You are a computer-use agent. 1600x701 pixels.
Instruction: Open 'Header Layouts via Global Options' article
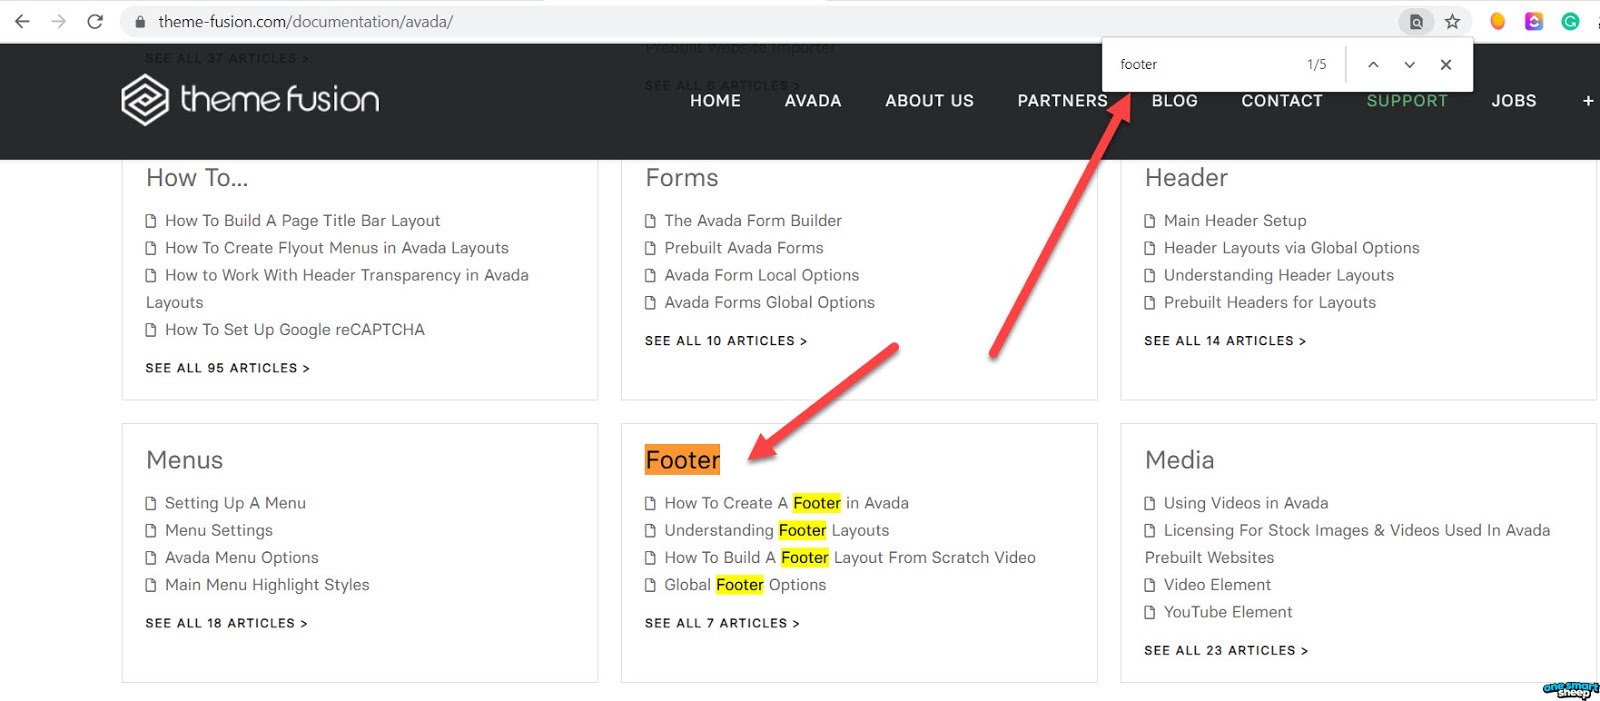click(1292, 248)
